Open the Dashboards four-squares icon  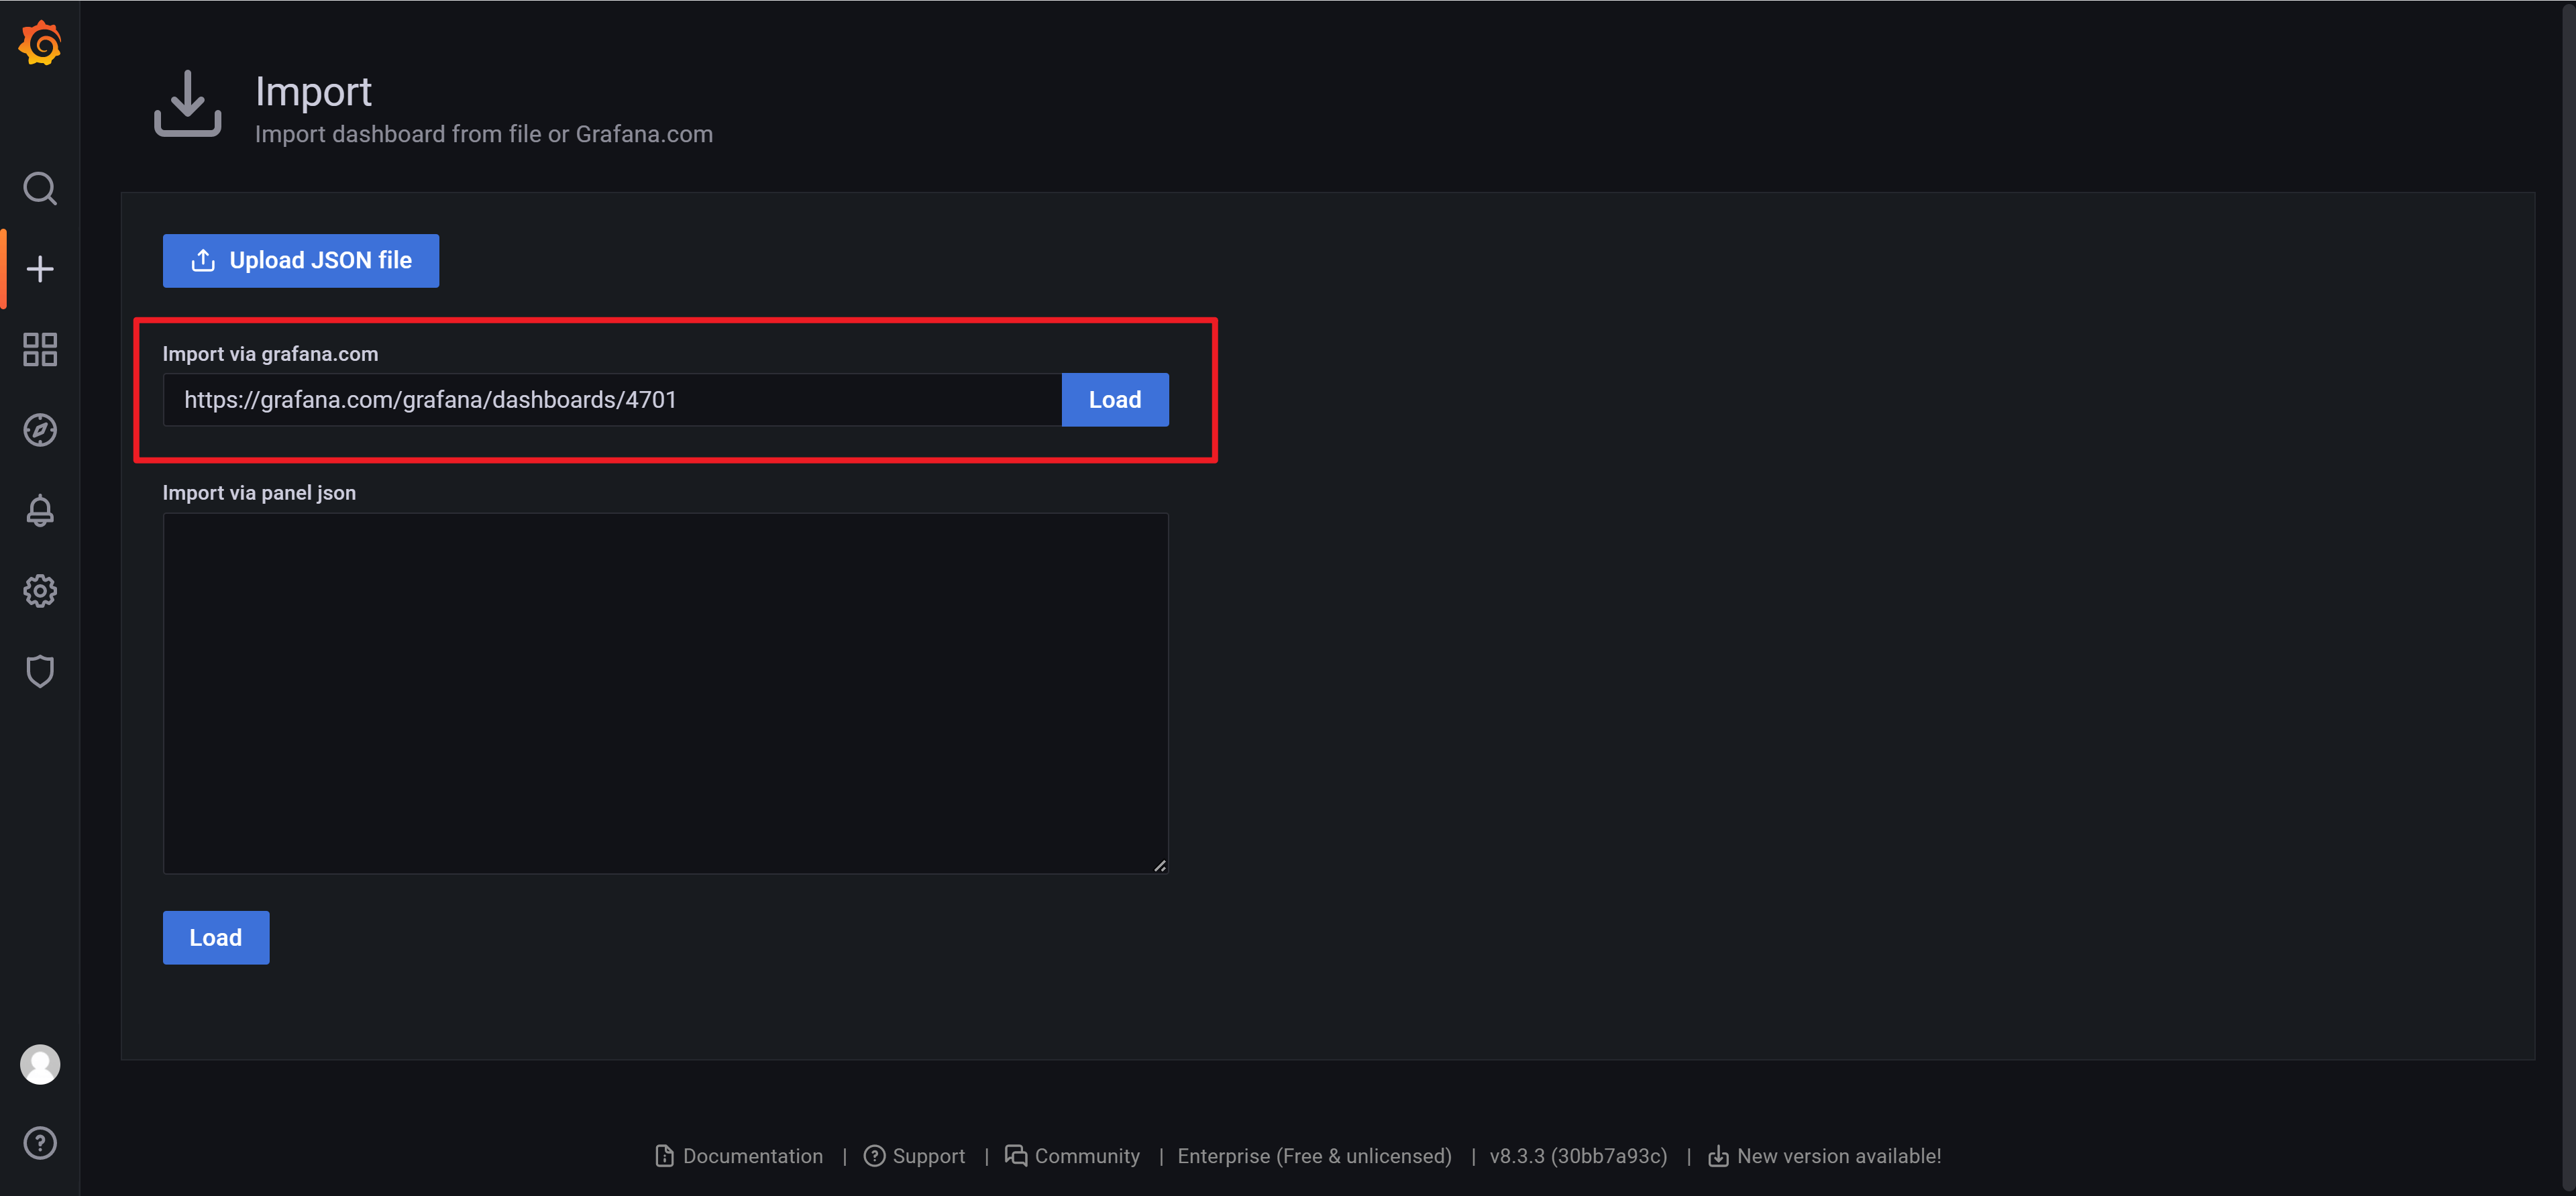point(40,349)
